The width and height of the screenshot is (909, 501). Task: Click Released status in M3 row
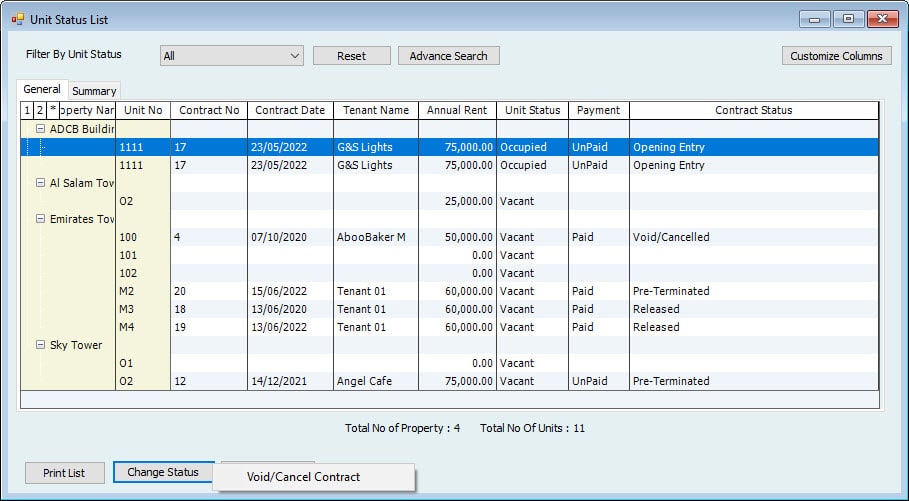[x=754, y=308]
